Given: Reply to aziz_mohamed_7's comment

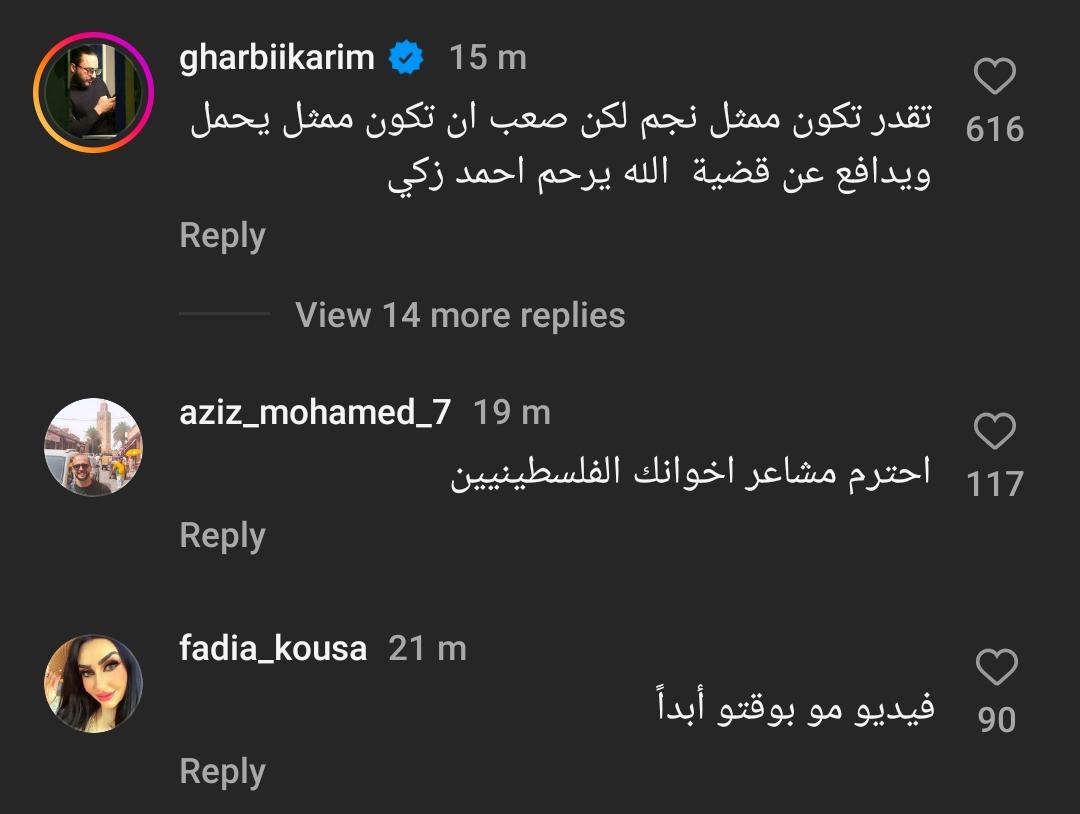Looking at the screenshot, I should (222, 536).
